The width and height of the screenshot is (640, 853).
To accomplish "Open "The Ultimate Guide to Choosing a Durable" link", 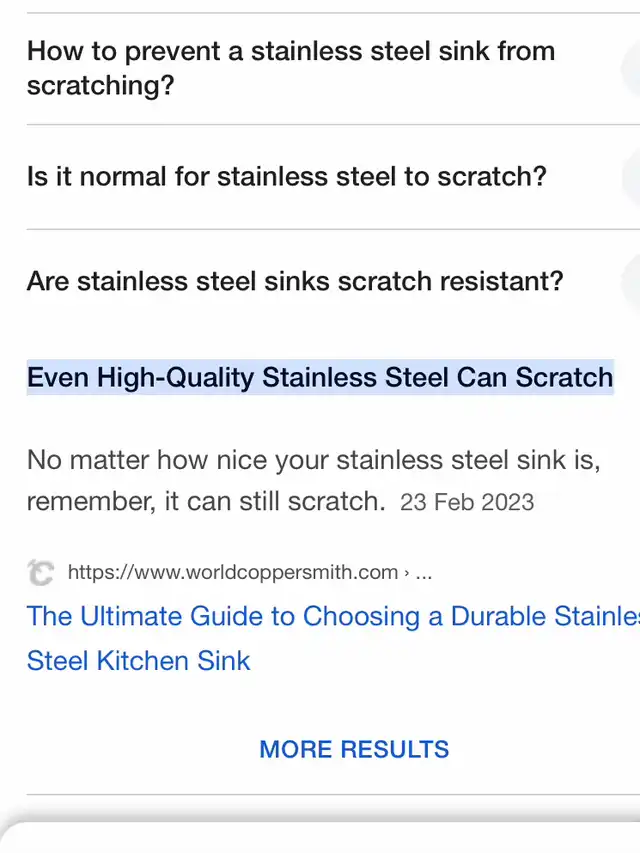I will [x=333, y=616].
